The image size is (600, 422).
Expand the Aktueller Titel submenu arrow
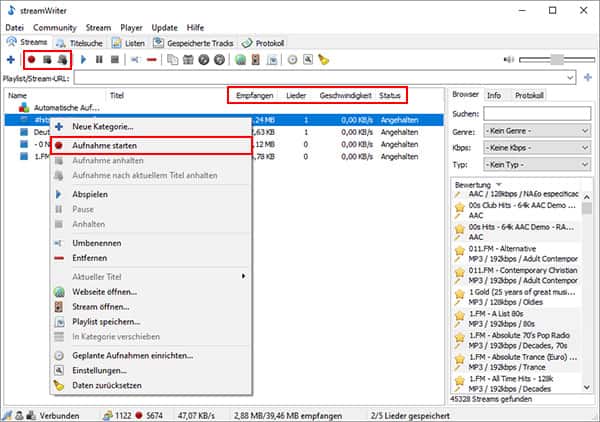(x=243, y=276)
